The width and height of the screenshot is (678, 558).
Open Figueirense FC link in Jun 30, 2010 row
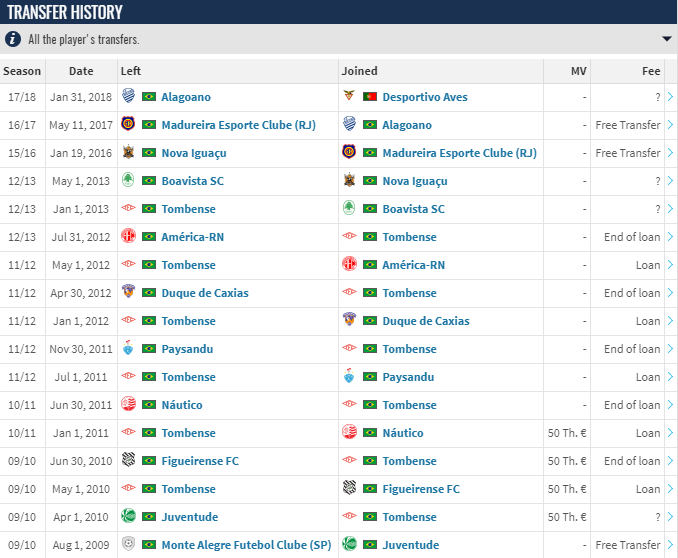200,461
